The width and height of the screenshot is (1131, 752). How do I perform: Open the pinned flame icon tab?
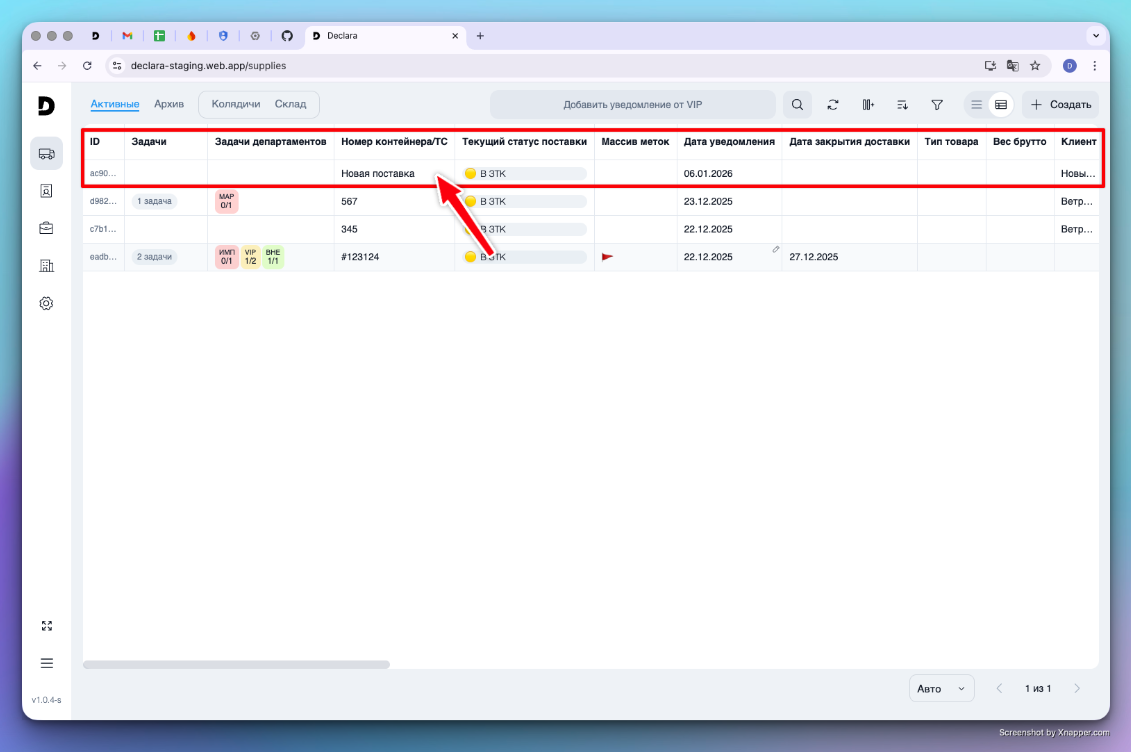[191, 36]
